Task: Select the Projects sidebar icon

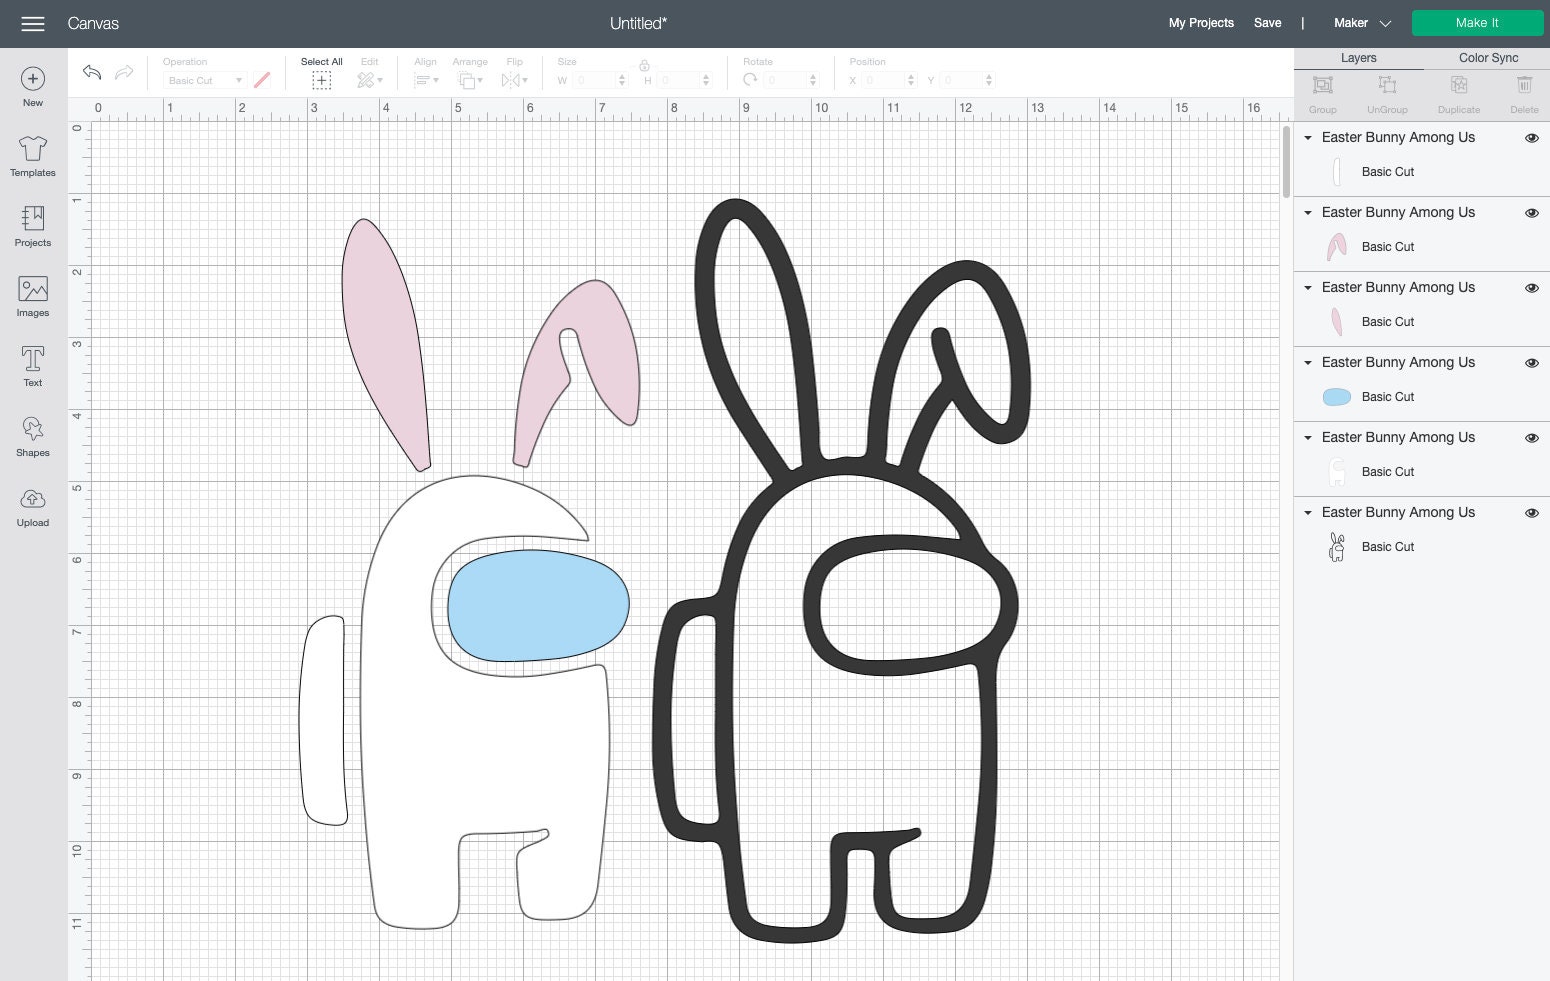Action: tap(32, 226)
